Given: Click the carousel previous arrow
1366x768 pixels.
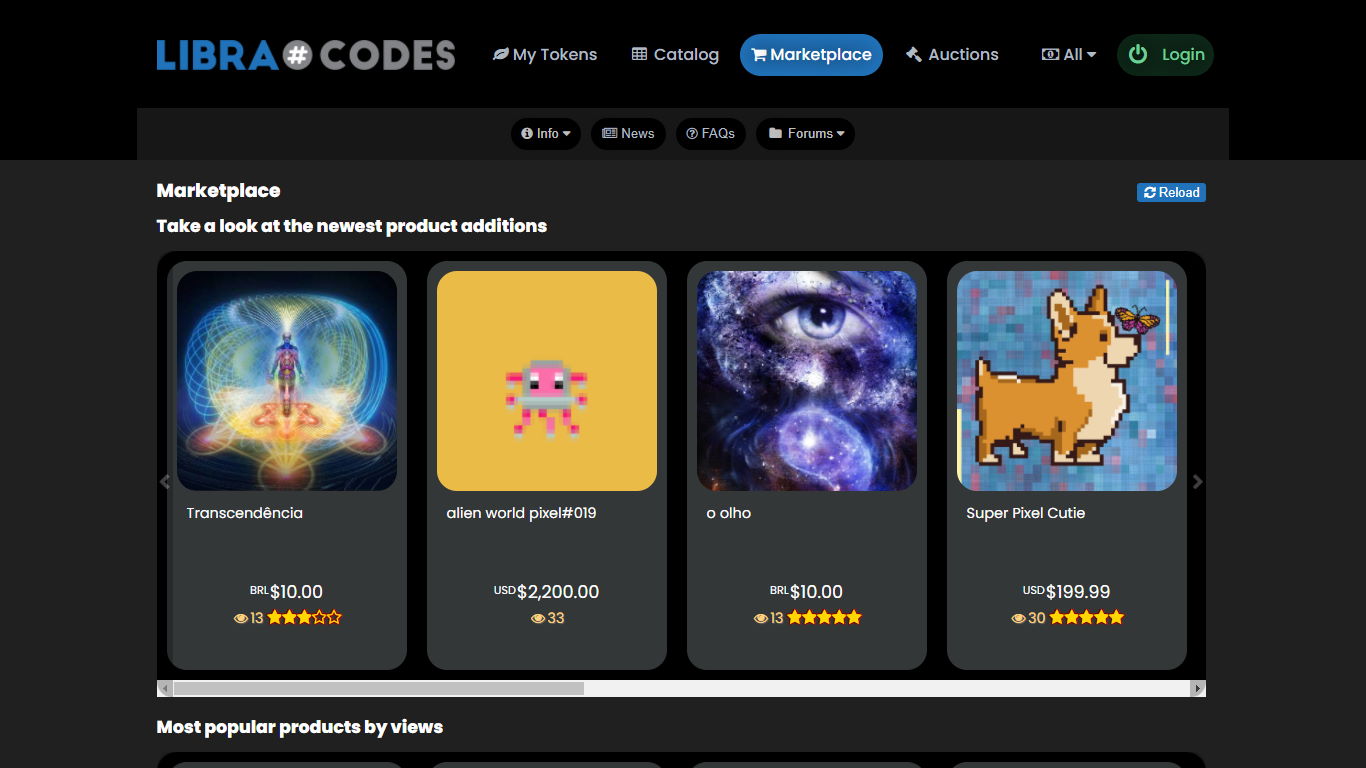Looking at the screenshot, I should tap(165, 482).
